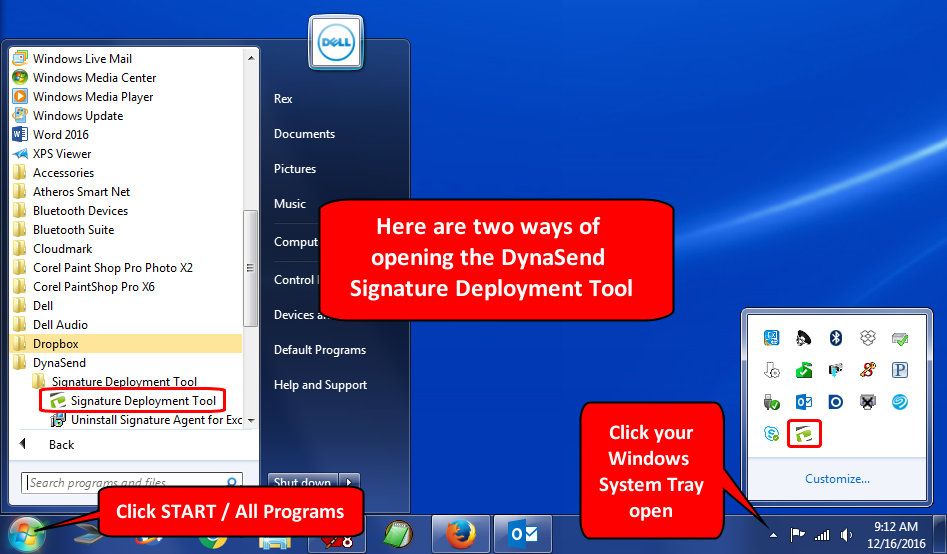The width and height of the screenshot is (947, 554).
Task: Open Help and Support
Action: tap(321, 385)
